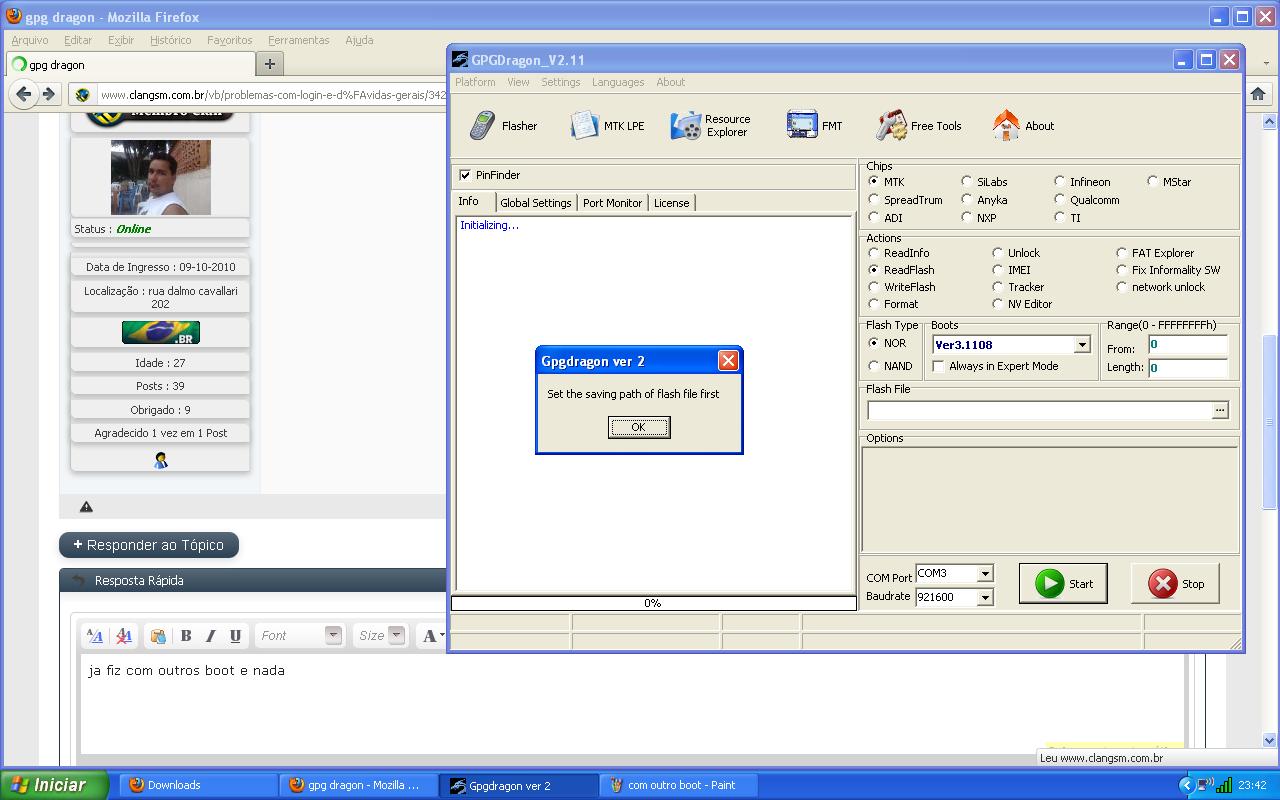Open Firefox Ferramentas menu
Viewport: 1280px width, 800px height.
tap(298, 40)
